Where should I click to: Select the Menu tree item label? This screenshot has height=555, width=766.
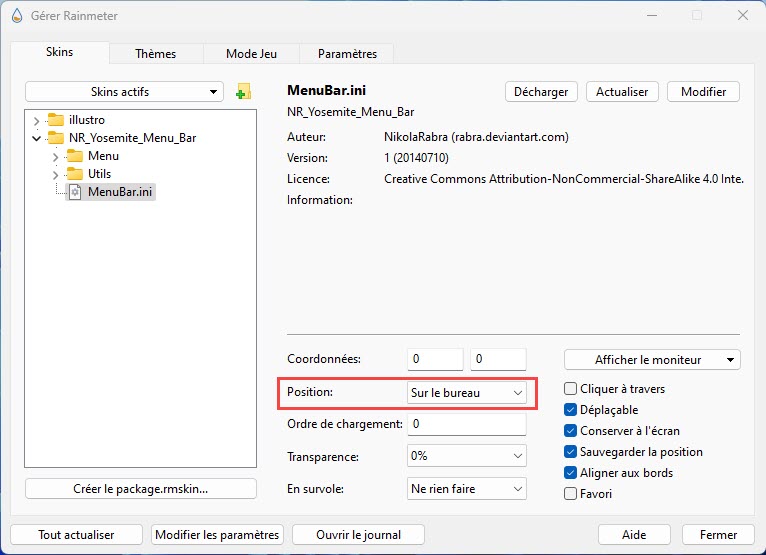103,156
